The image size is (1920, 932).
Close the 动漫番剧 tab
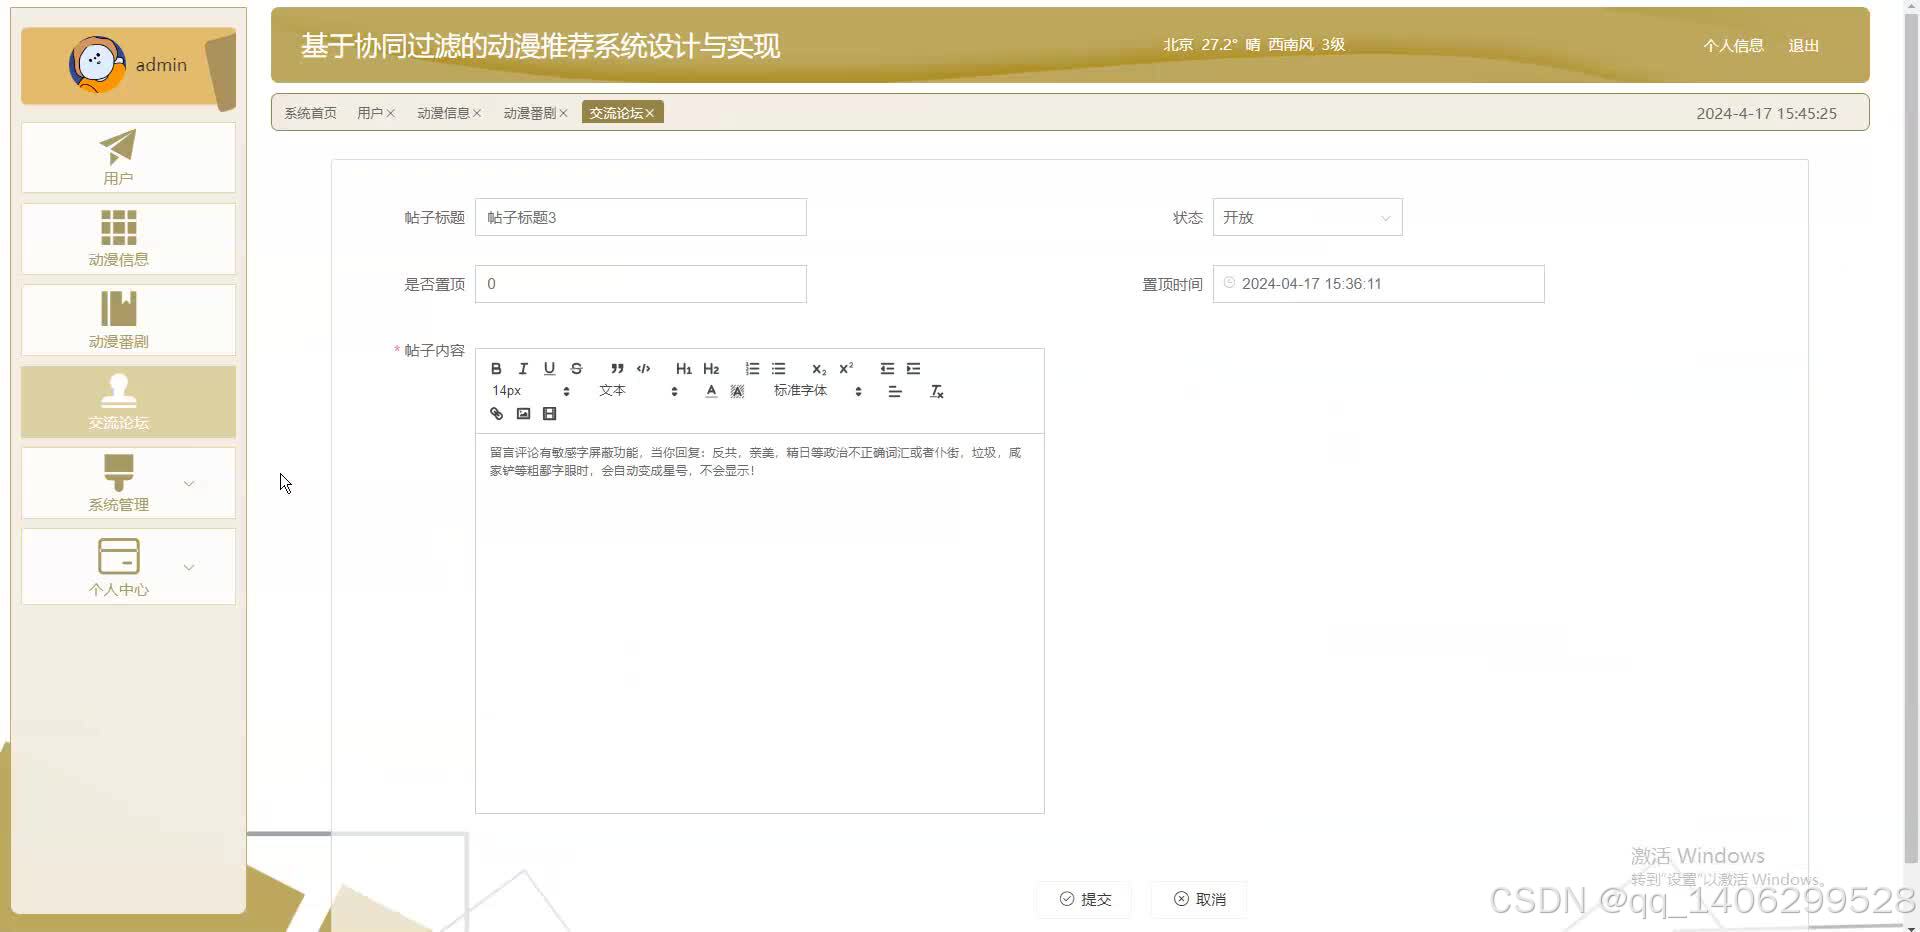[565, 112]
